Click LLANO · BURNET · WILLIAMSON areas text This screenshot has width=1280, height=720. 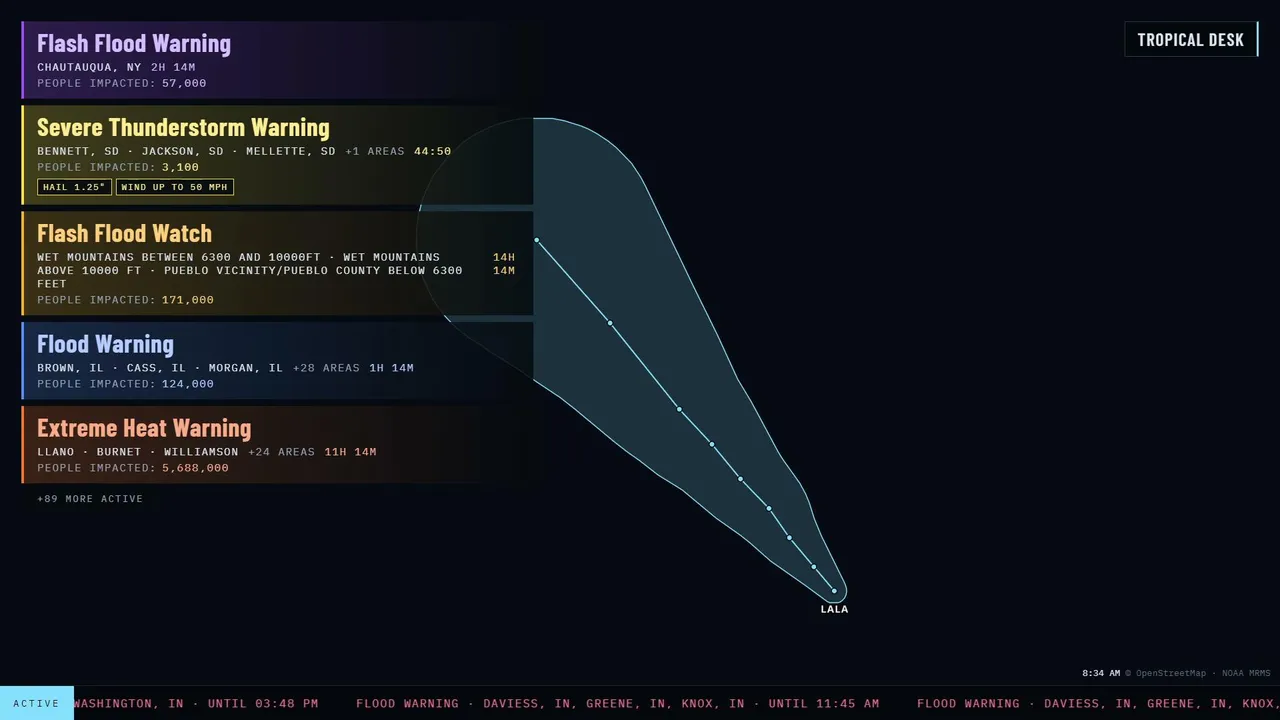(x=138, y=452)
